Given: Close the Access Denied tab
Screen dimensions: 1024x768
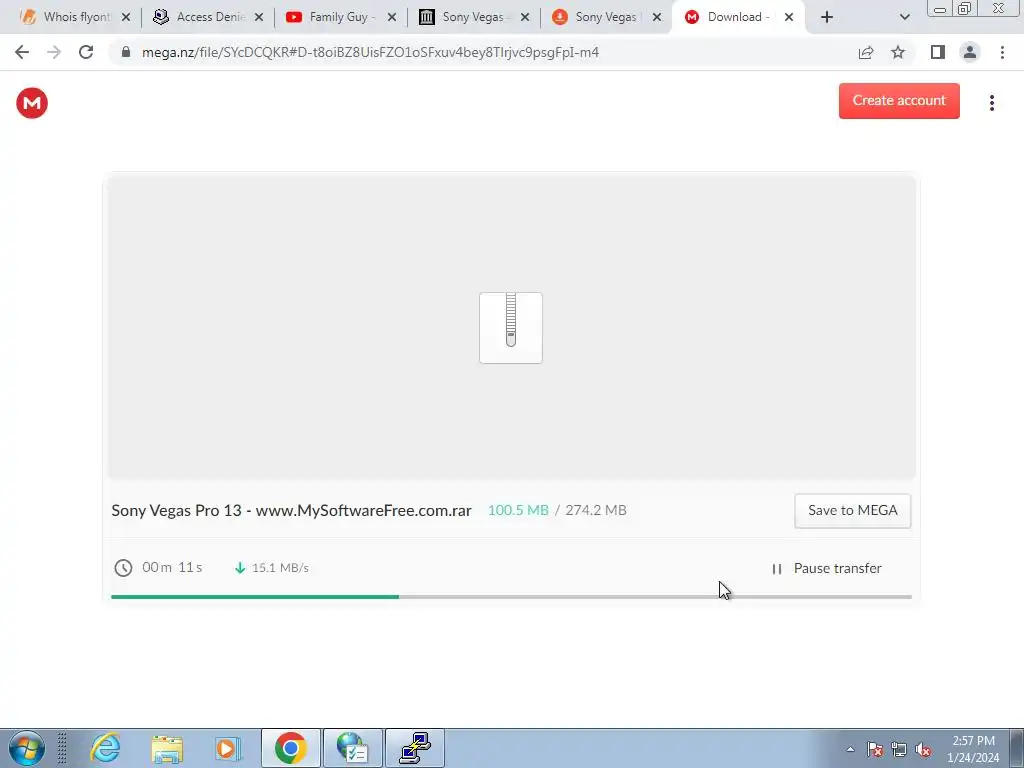Looking at the screenshot, I should pos(259,17).
